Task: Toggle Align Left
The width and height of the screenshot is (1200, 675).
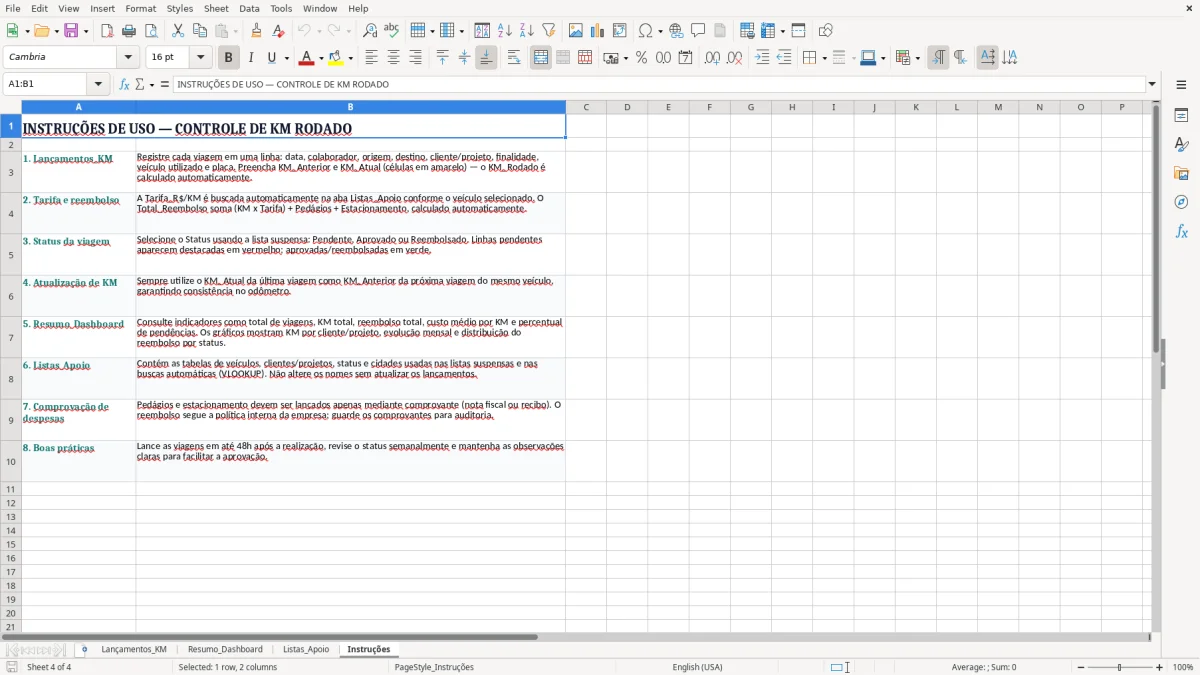Action: coord(372,58)
